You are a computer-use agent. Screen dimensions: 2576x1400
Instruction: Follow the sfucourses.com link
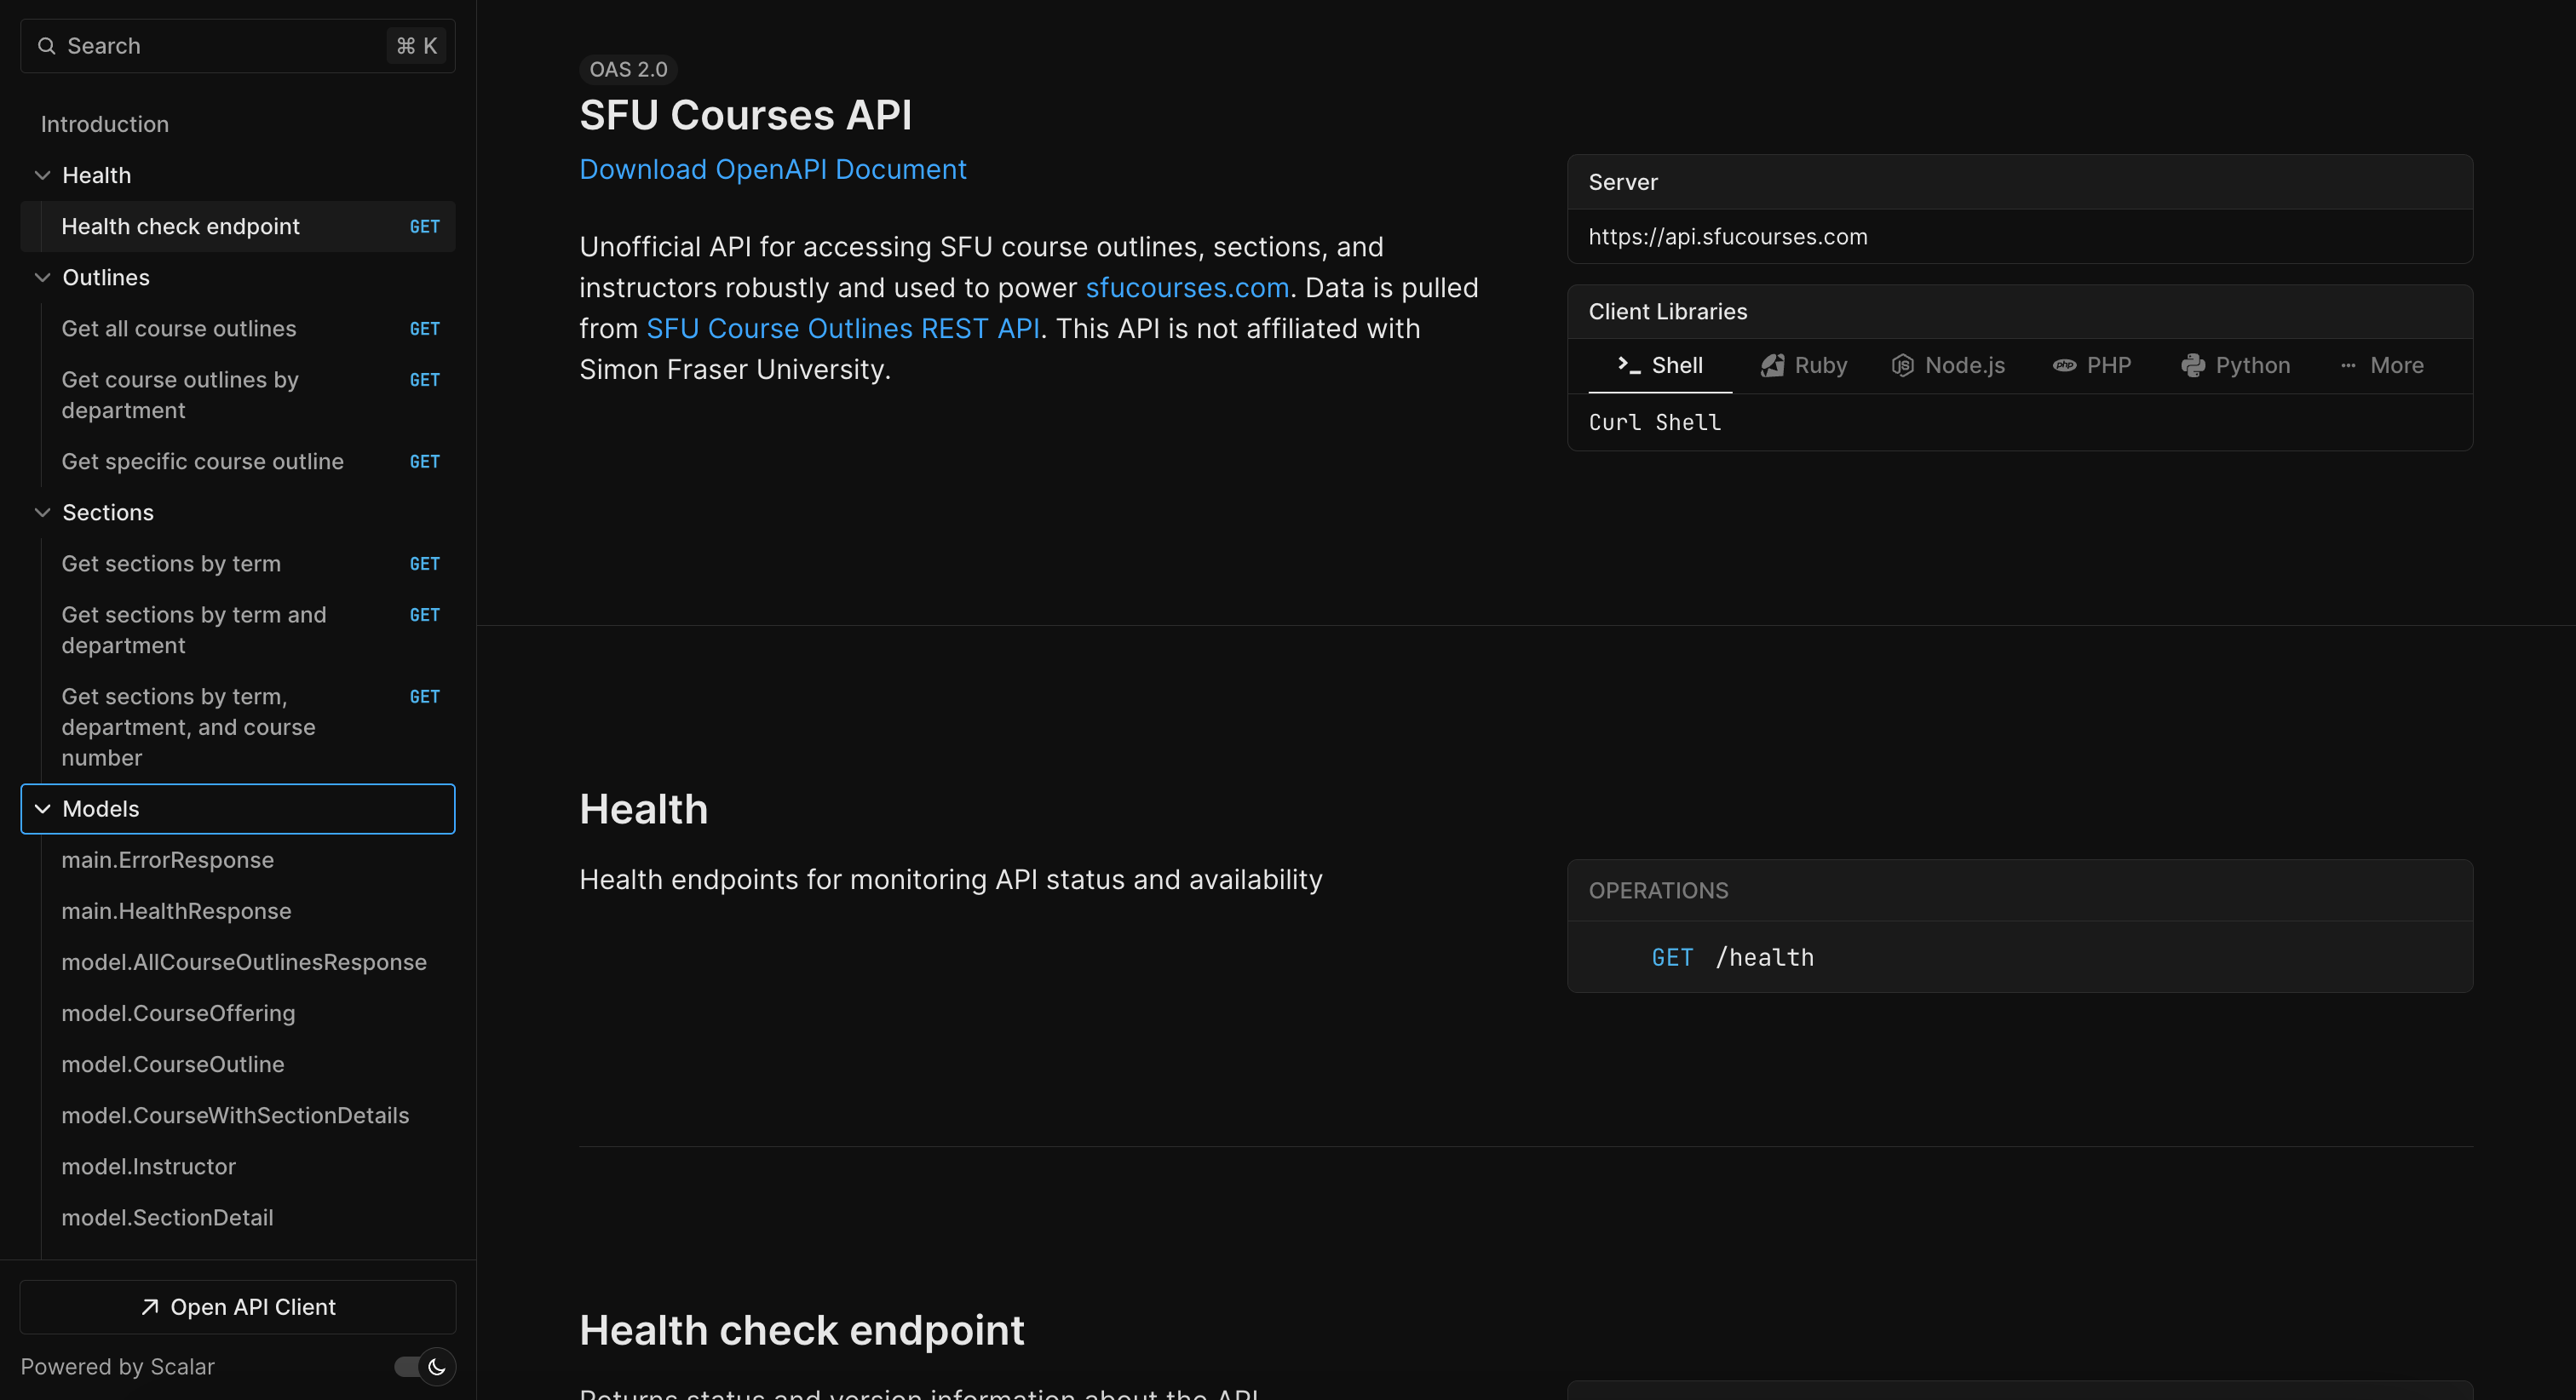click(x=1187, y=288)
